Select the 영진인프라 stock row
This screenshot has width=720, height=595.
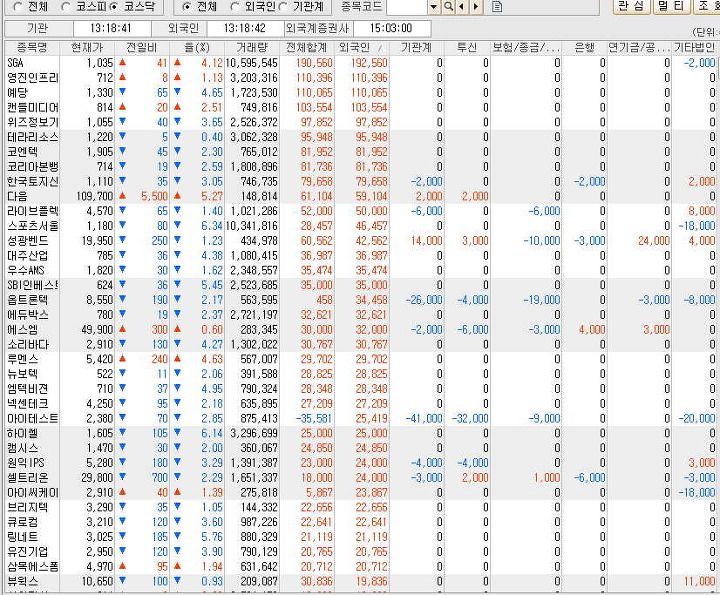coord(361,78)
